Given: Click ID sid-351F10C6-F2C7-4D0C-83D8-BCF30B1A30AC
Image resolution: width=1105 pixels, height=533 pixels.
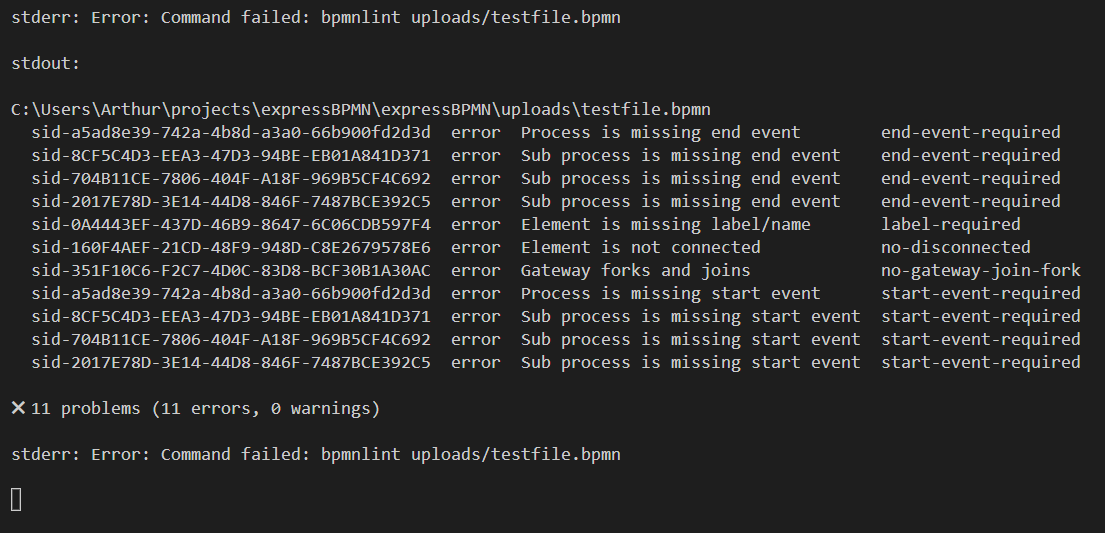Looking at the screenshot, I should (231, 270).
